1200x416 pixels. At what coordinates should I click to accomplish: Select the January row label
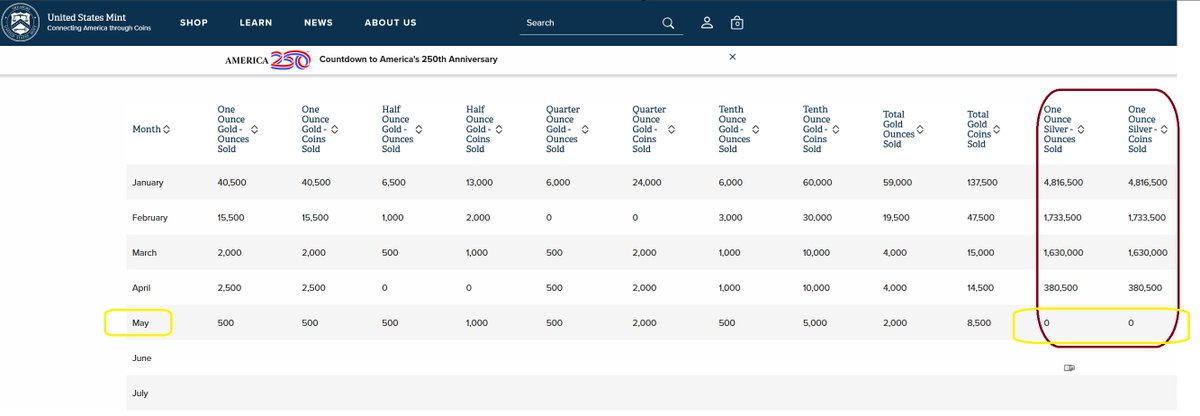148,183
